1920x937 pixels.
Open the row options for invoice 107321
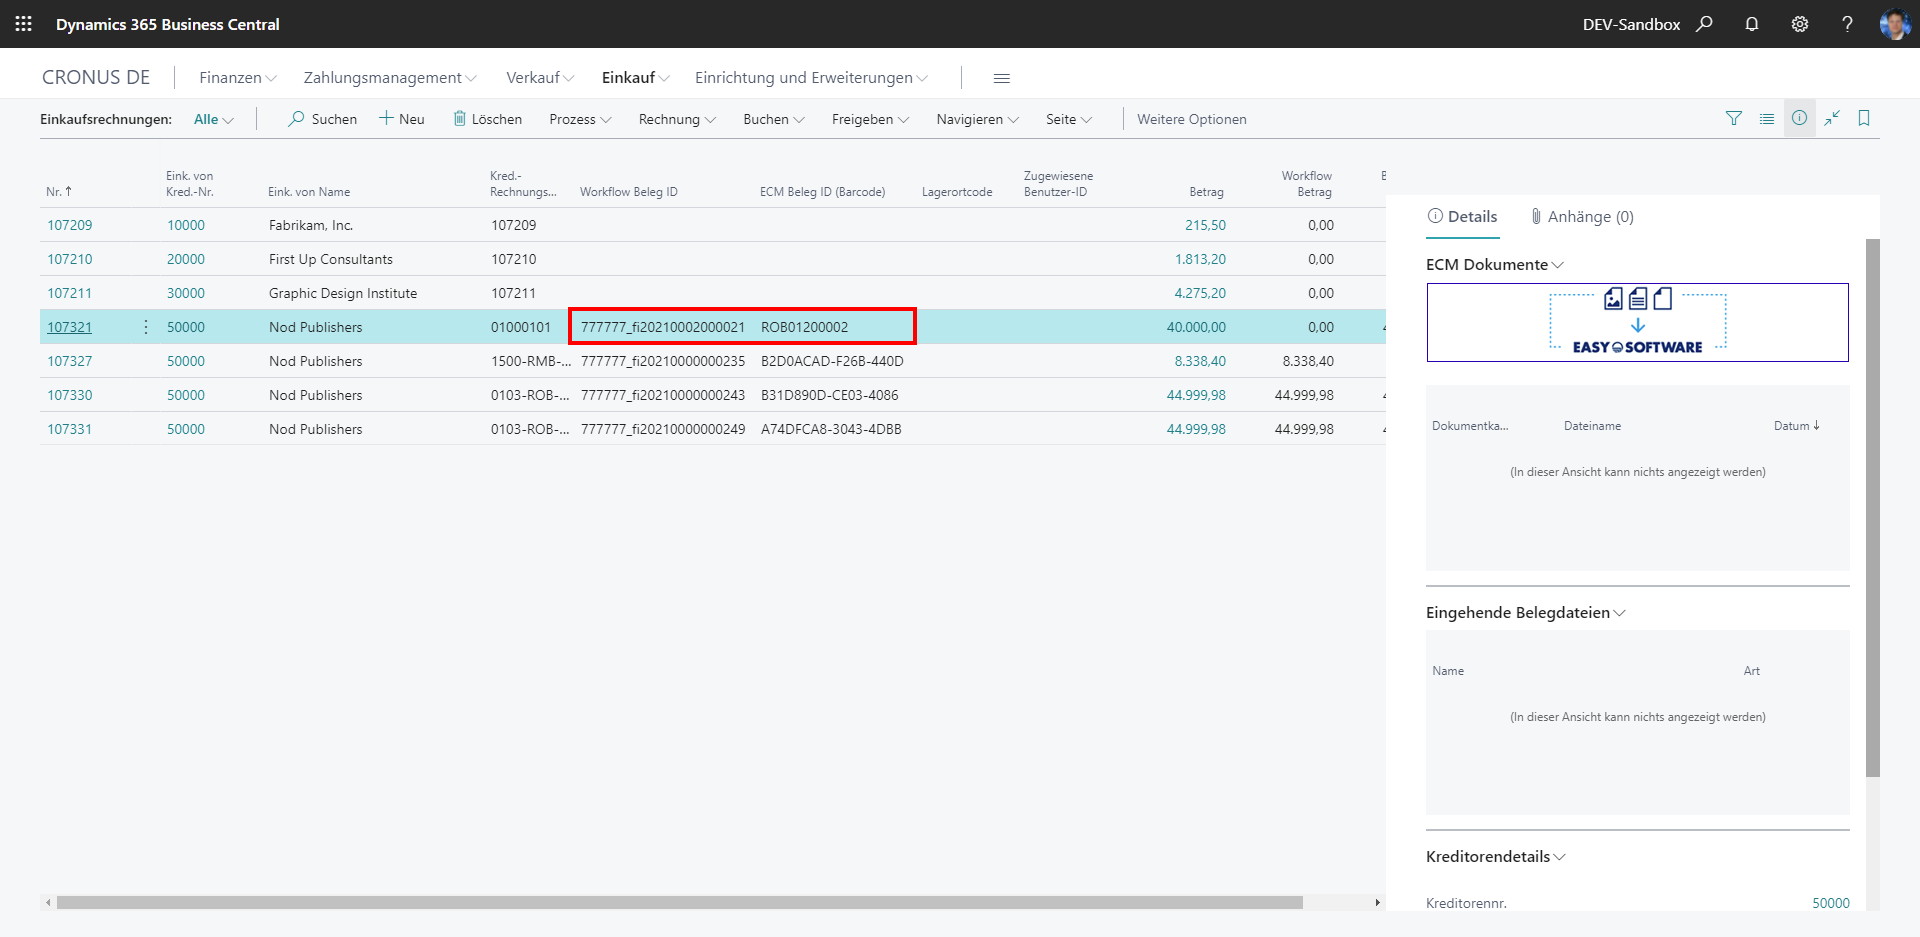(146, 327)
